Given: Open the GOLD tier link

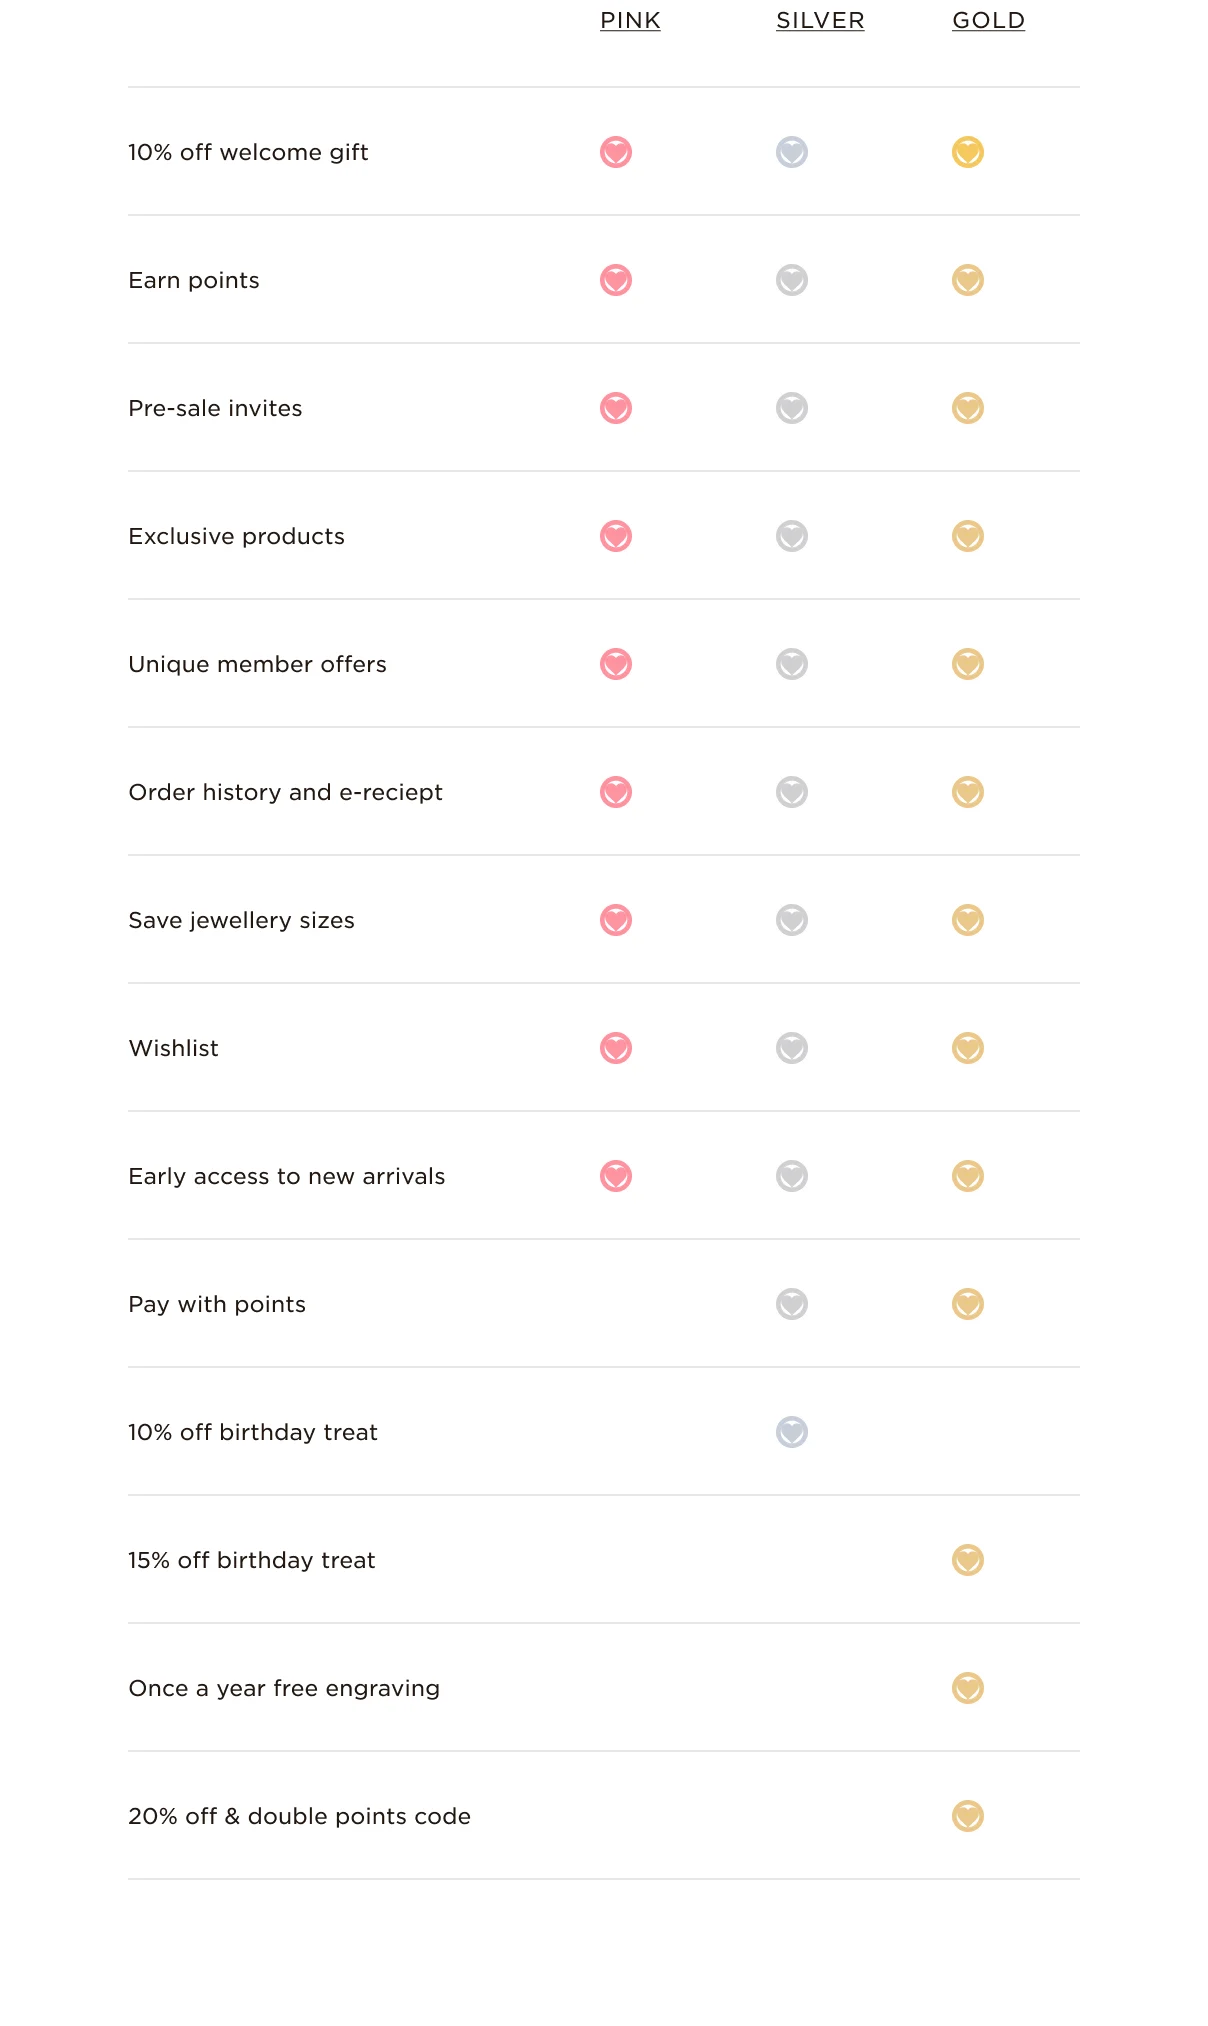Looking at the screenshot, I should [x=988, y=20].
